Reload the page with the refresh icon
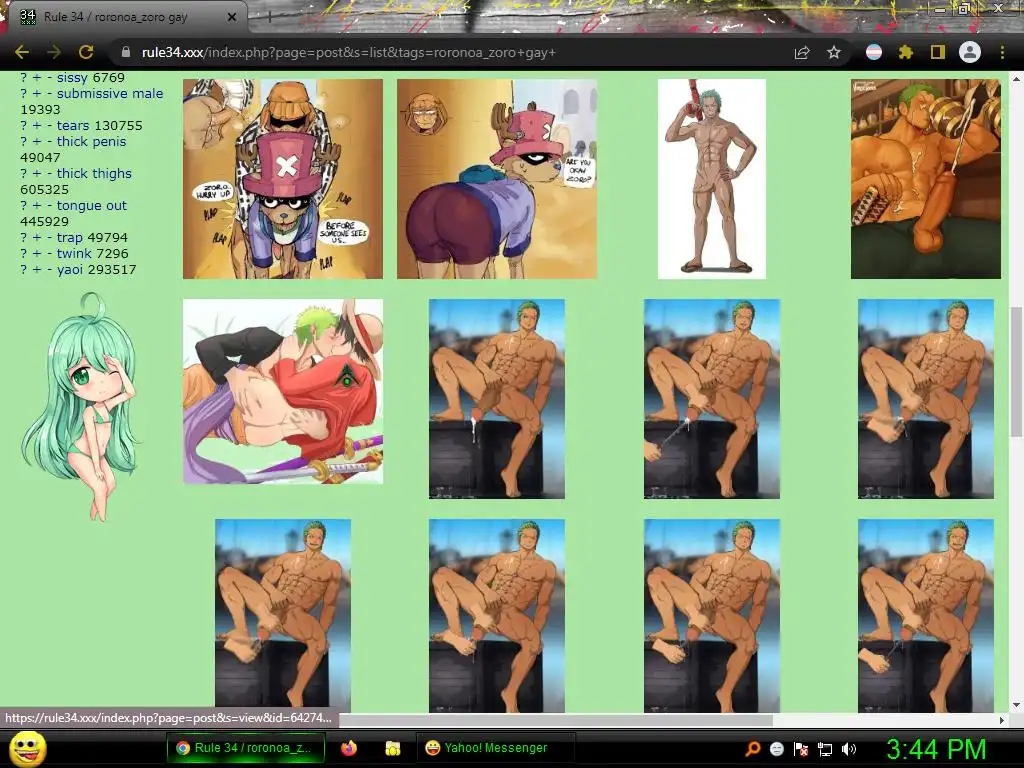Viewport: 1024px width, 768px height. [86, 52]
